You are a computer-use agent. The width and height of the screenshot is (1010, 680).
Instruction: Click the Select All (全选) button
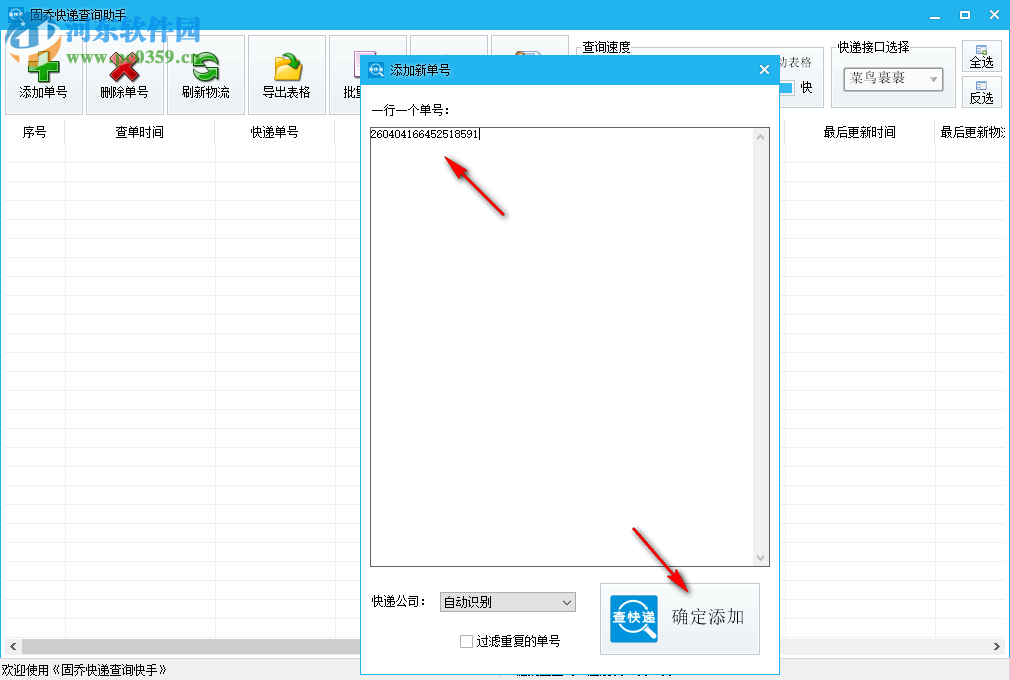tap(981, 56)
